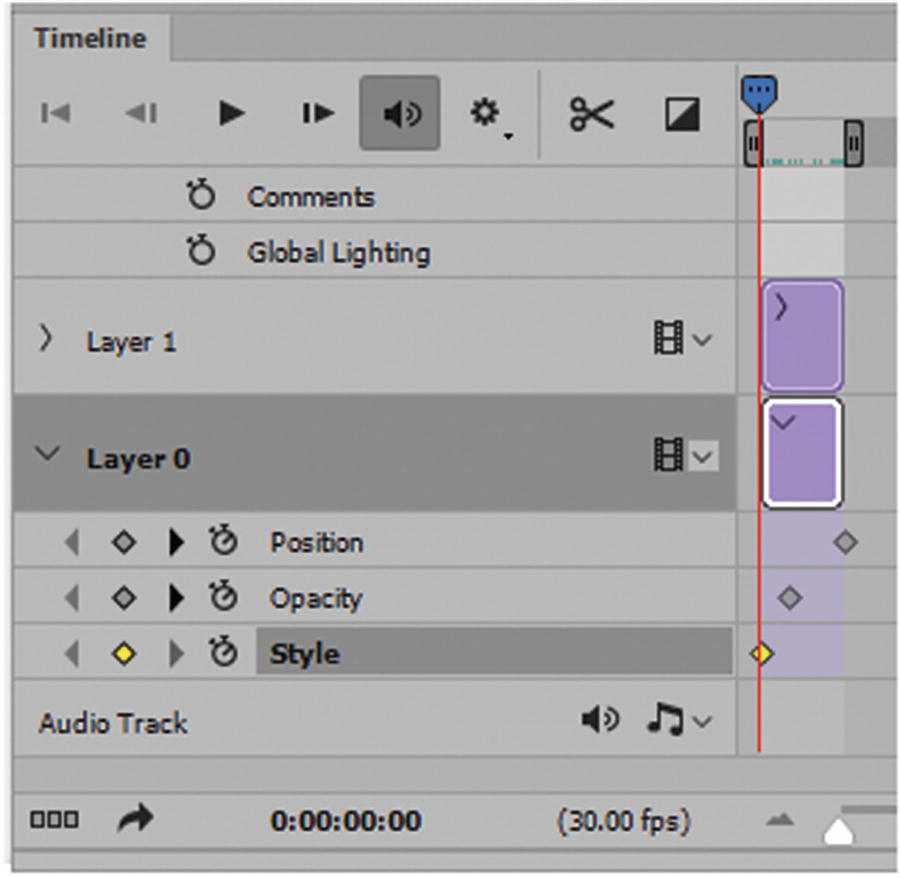Collapse the Layer 0 track
Image resolution: width=900 pixels, height=878 pixels.
pos(45,455)
